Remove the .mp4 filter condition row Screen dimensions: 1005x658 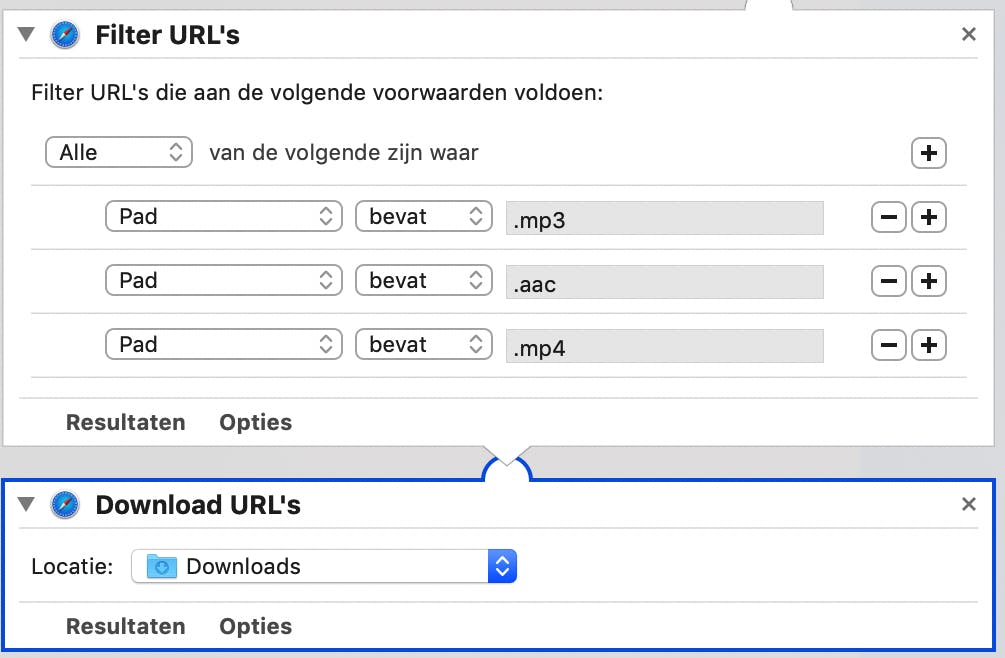889,345
